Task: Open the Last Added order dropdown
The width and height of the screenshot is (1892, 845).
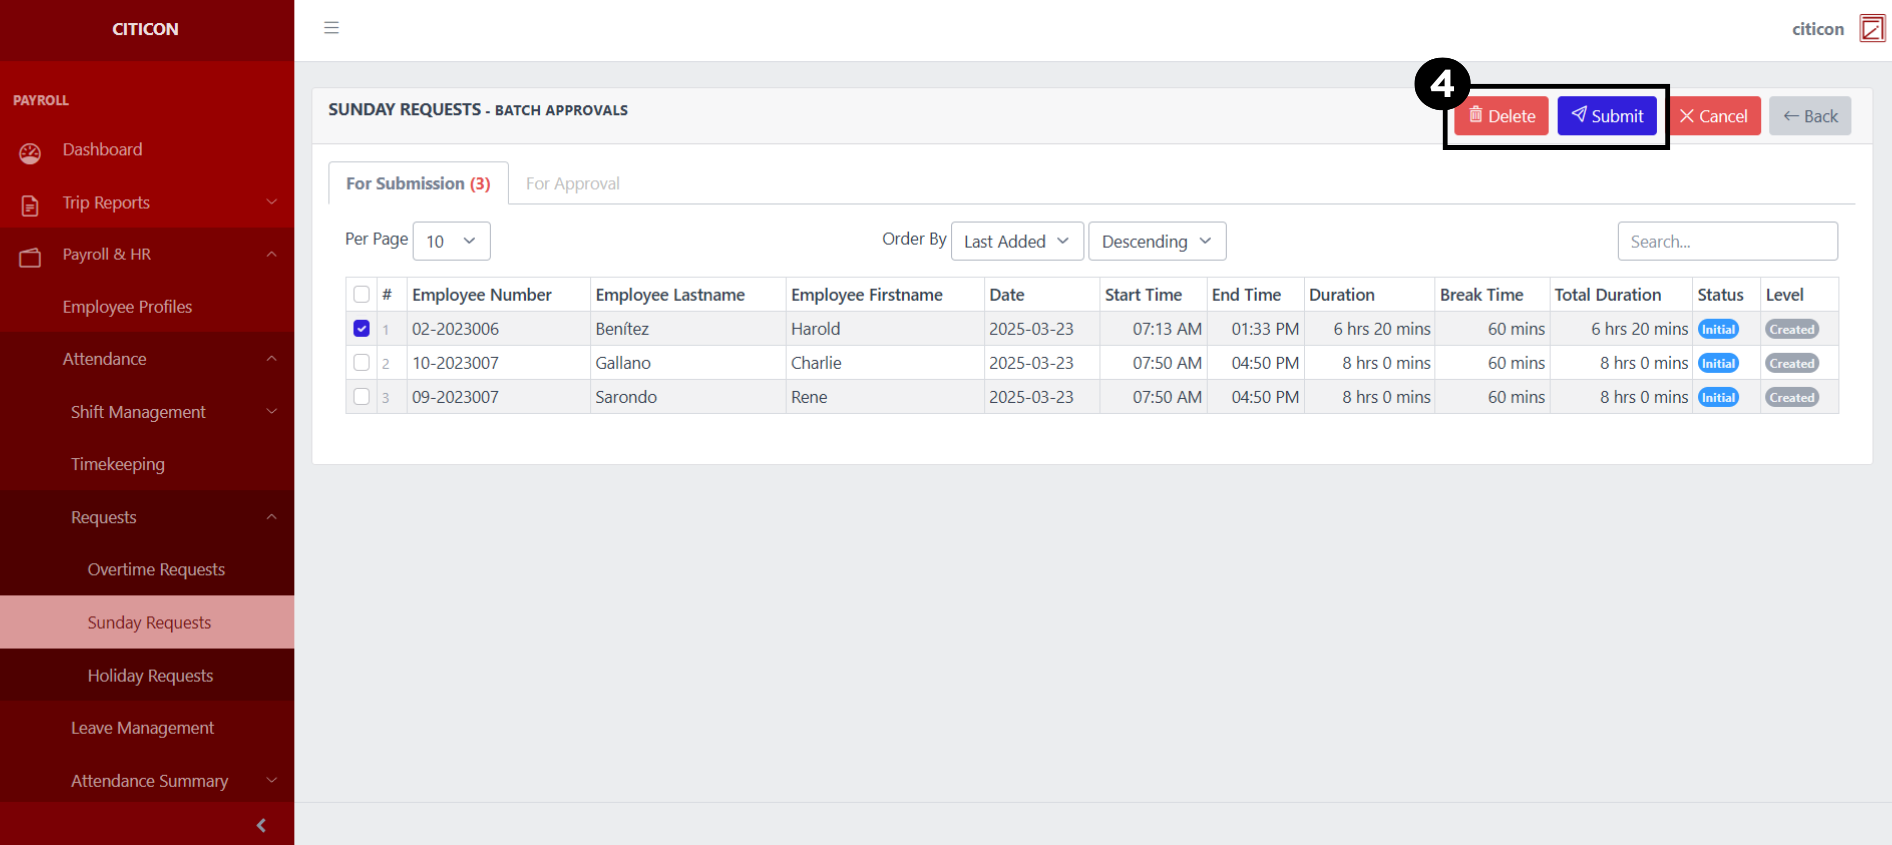Action: (x=1016, y=241)
